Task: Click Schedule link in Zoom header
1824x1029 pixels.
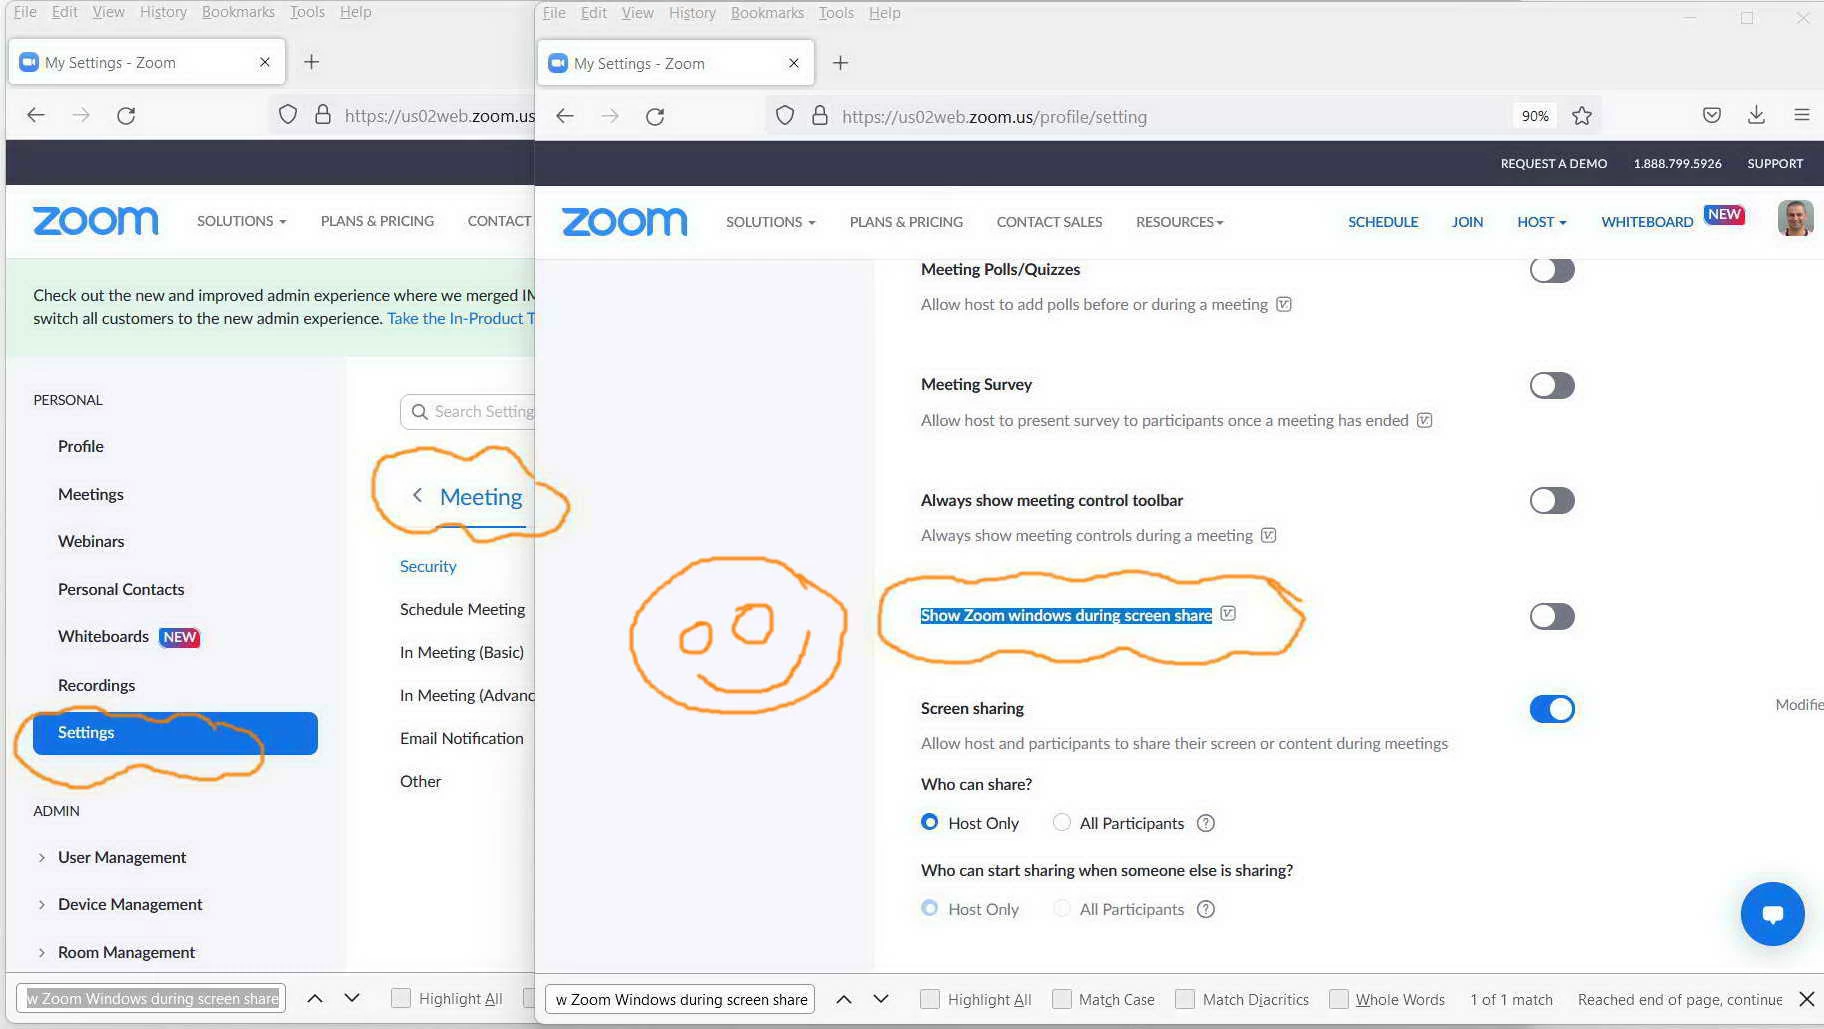Action: click(1383, 222)
